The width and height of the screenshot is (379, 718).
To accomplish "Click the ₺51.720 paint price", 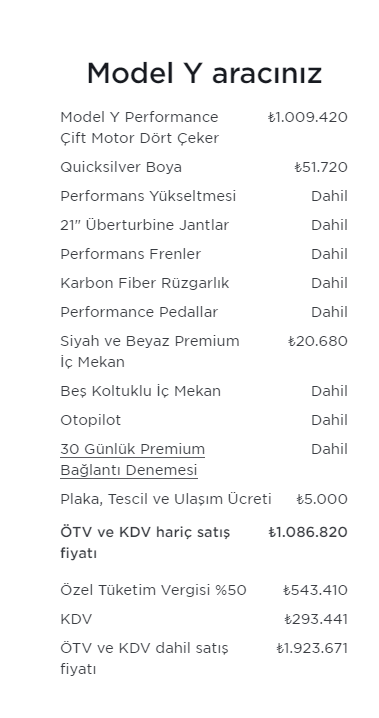I will pyautogui.click(x=321, y=167).
